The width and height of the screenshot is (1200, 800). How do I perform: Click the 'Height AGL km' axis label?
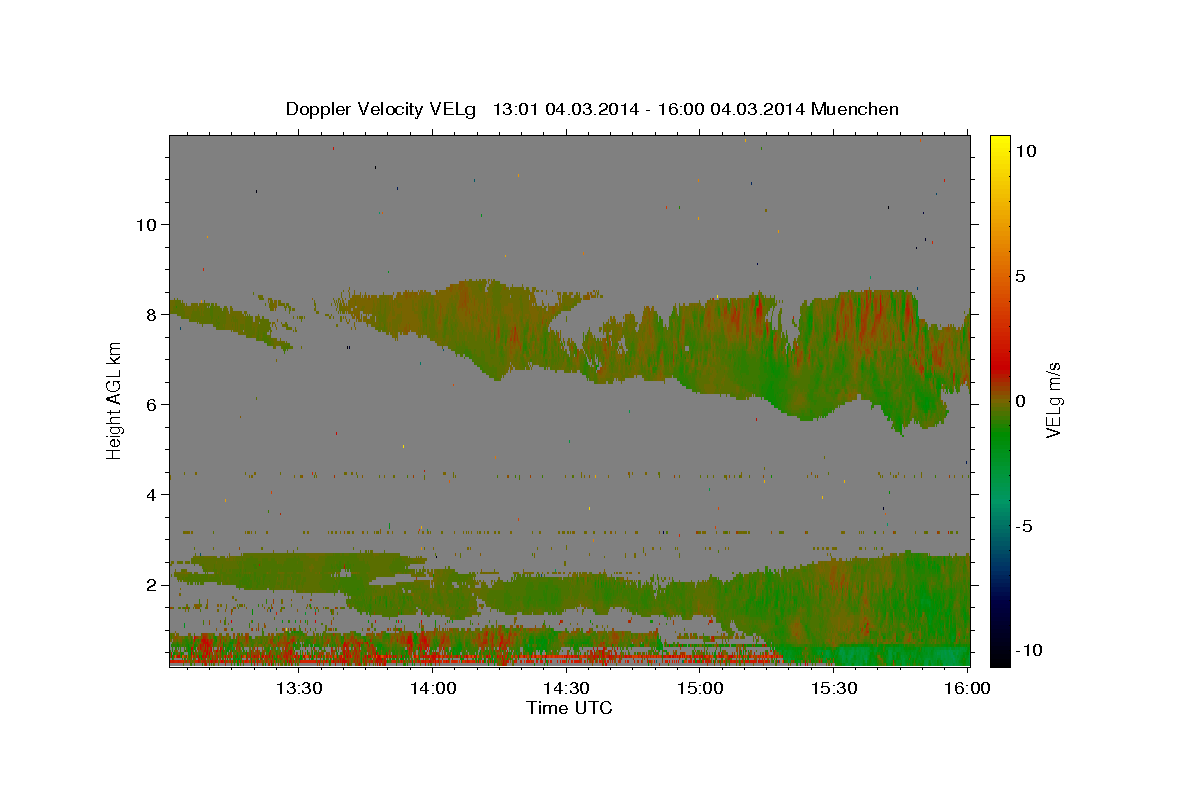(115, 401)
